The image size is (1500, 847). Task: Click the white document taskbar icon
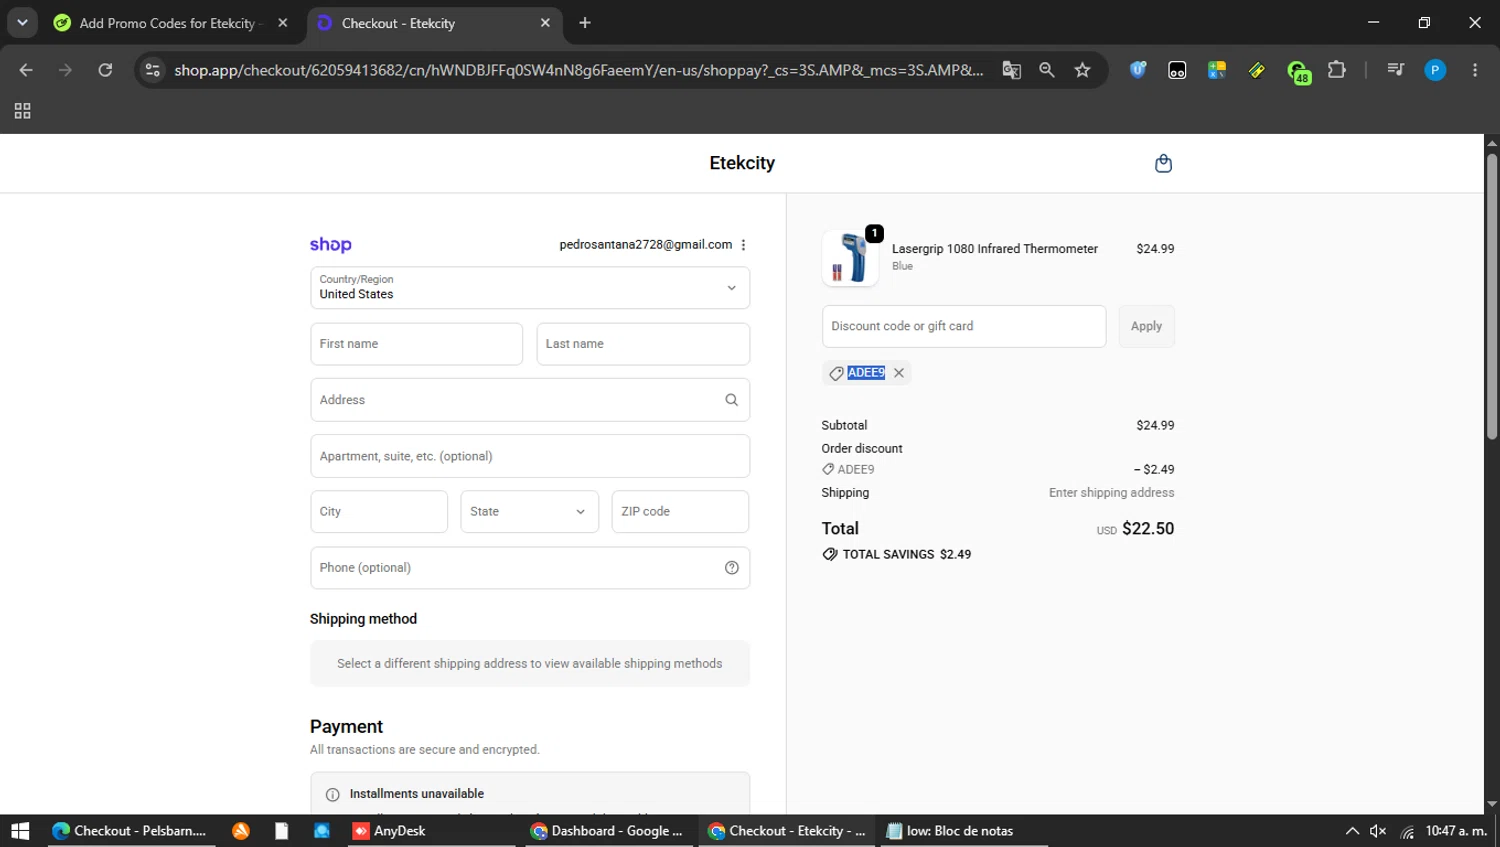[x=281, y=831]
